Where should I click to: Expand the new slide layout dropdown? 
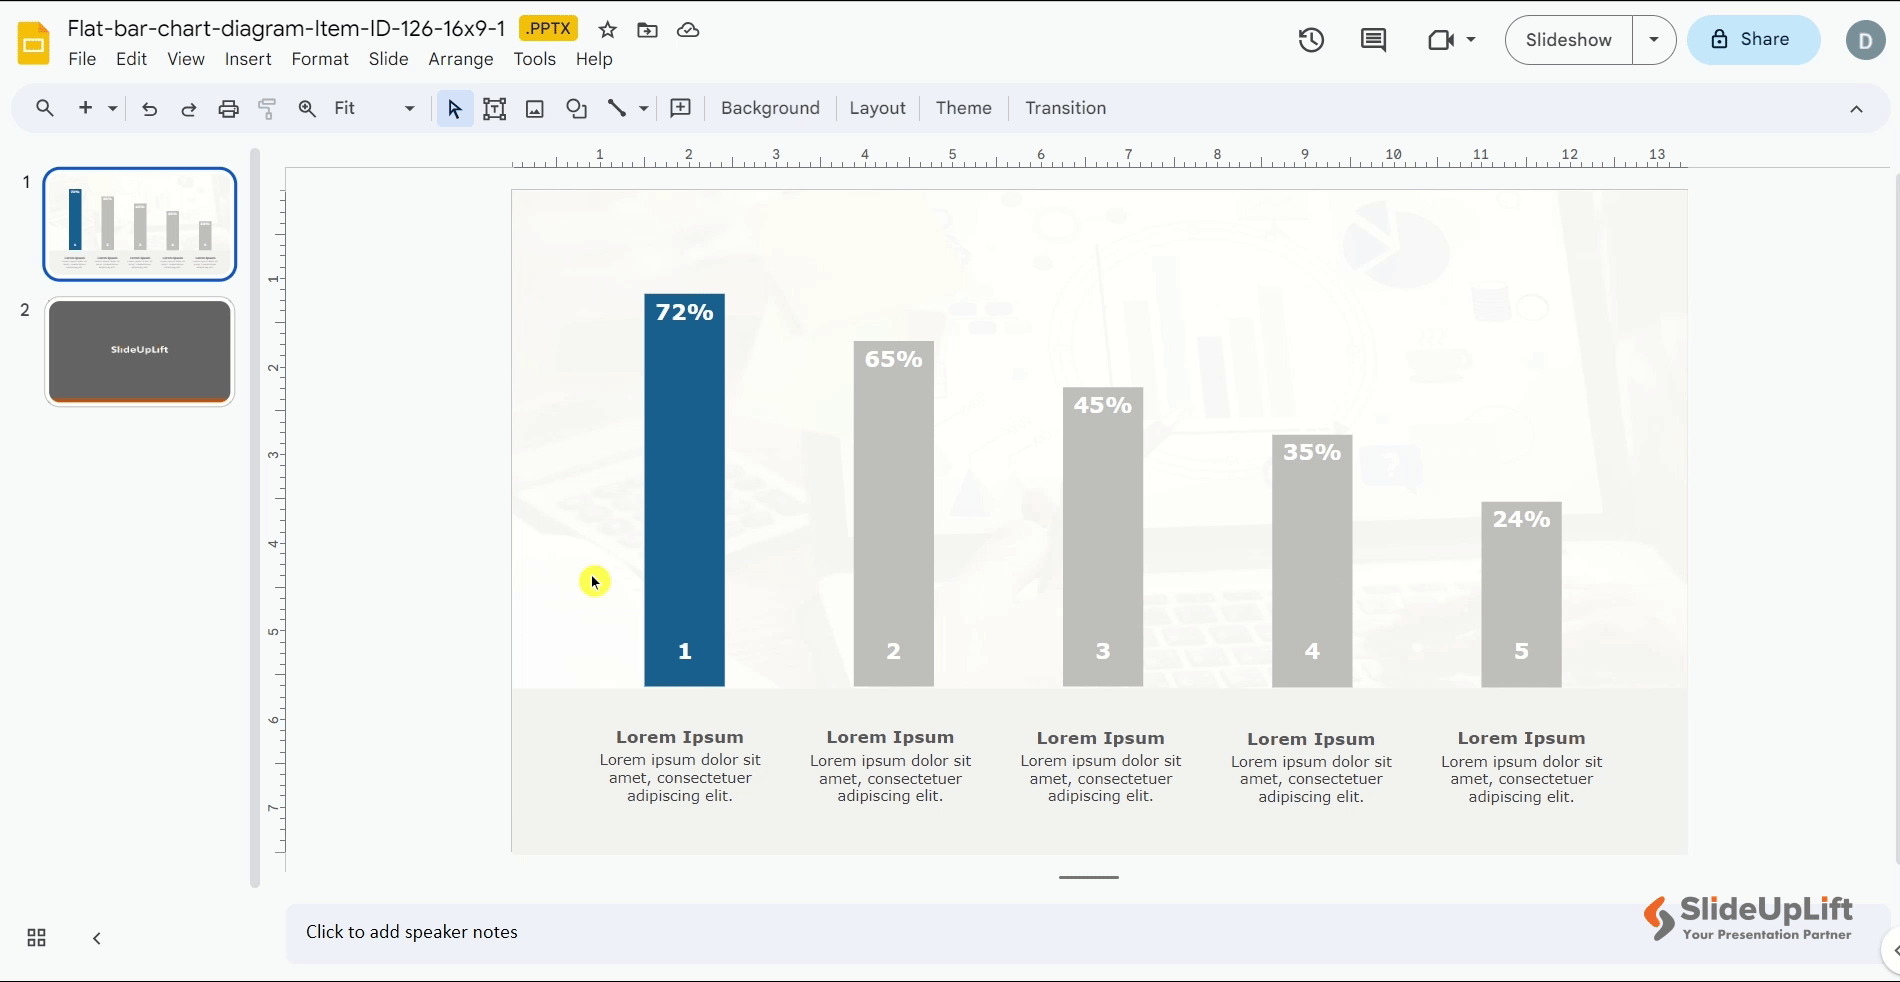coord(113,108)
